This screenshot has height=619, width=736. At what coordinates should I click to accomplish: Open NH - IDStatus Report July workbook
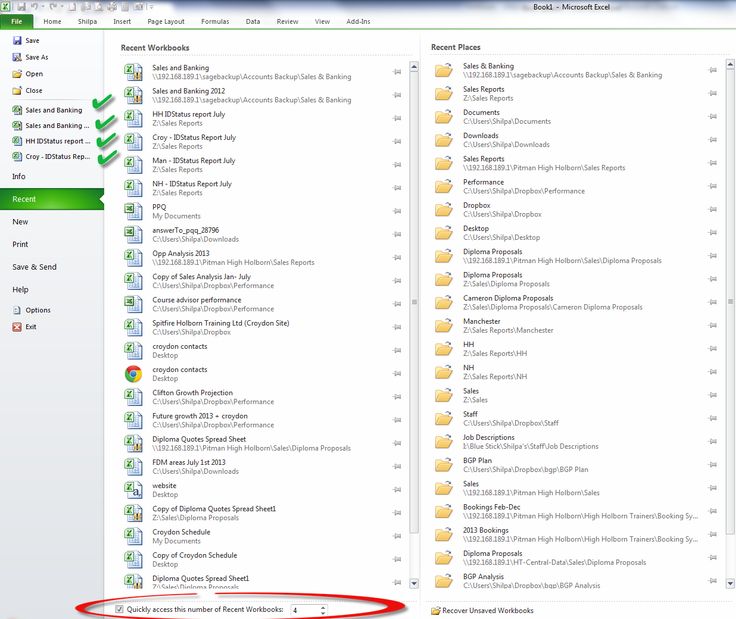point(262,188)
